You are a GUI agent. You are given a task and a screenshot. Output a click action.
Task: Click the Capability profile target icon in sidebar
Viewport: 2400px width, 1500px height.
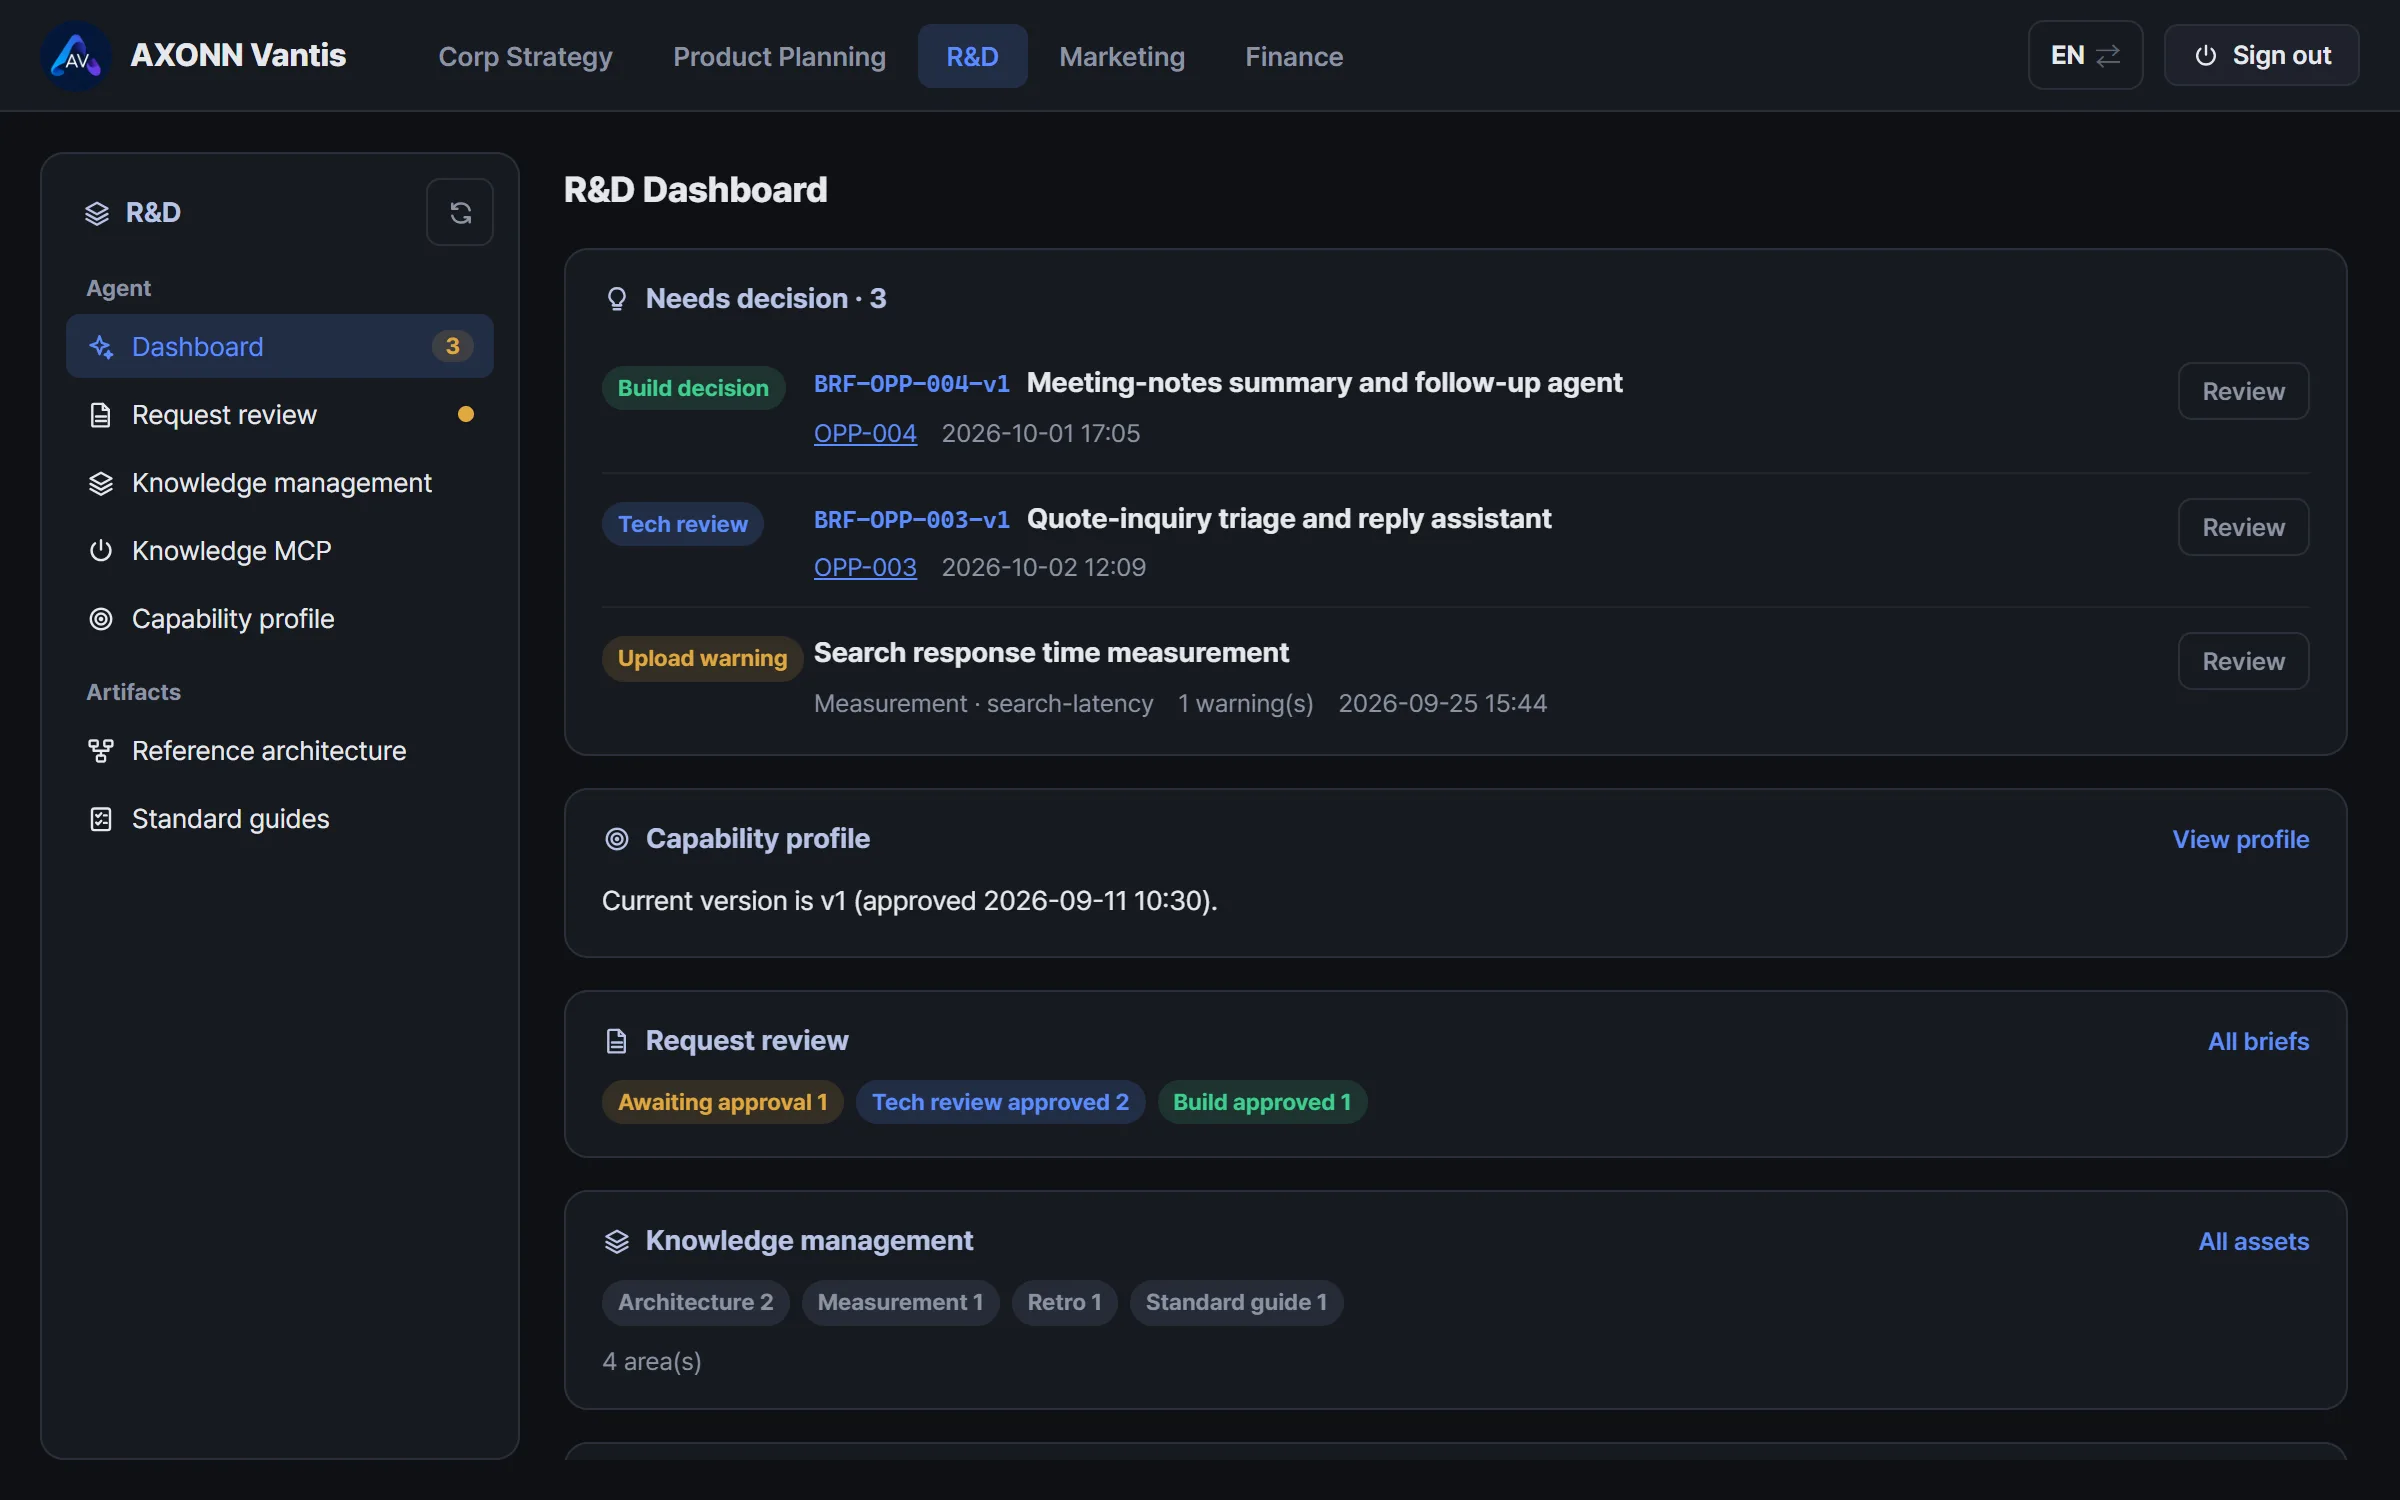pos(101,619)
